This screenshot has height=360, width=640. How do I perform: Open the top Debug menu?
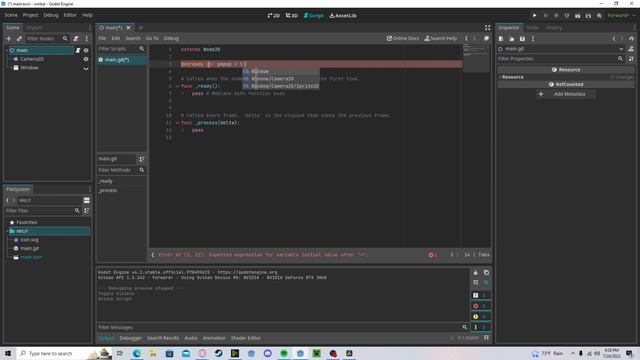click(51, 15)
